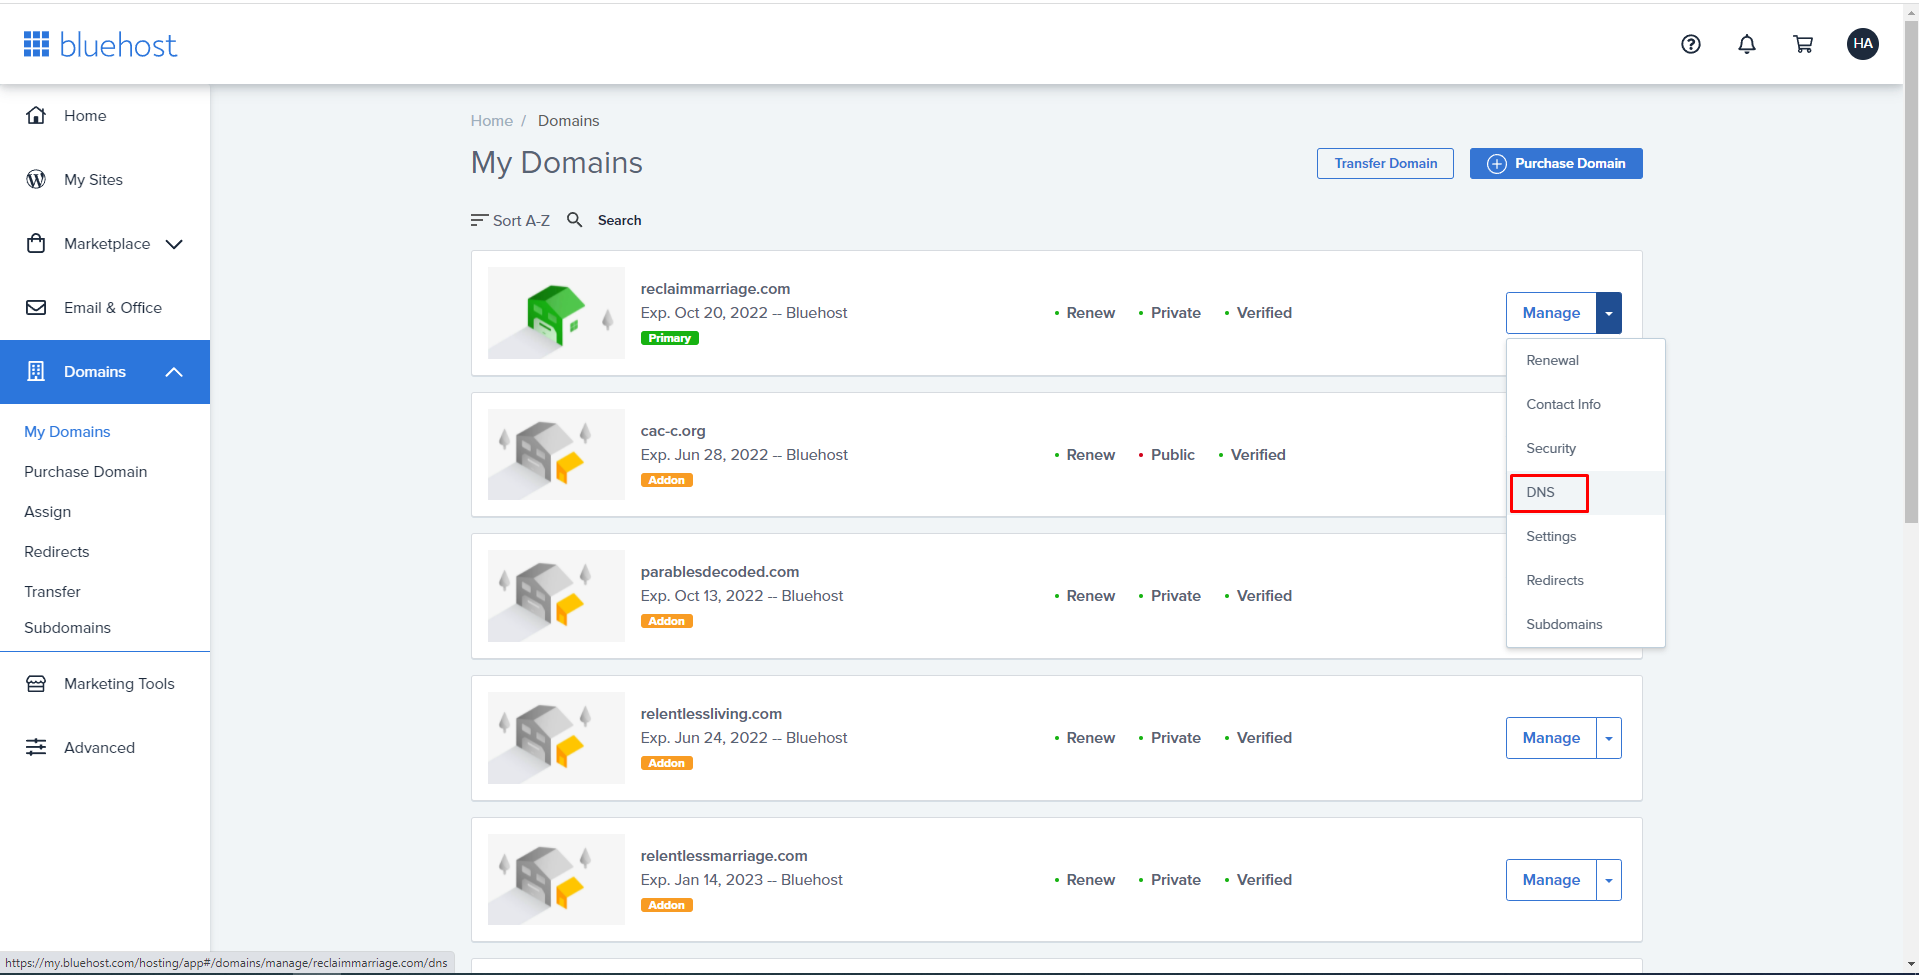Click the search magnifier icon
Viewport: 1919px width, 975px height.
(x=575, y=220)
